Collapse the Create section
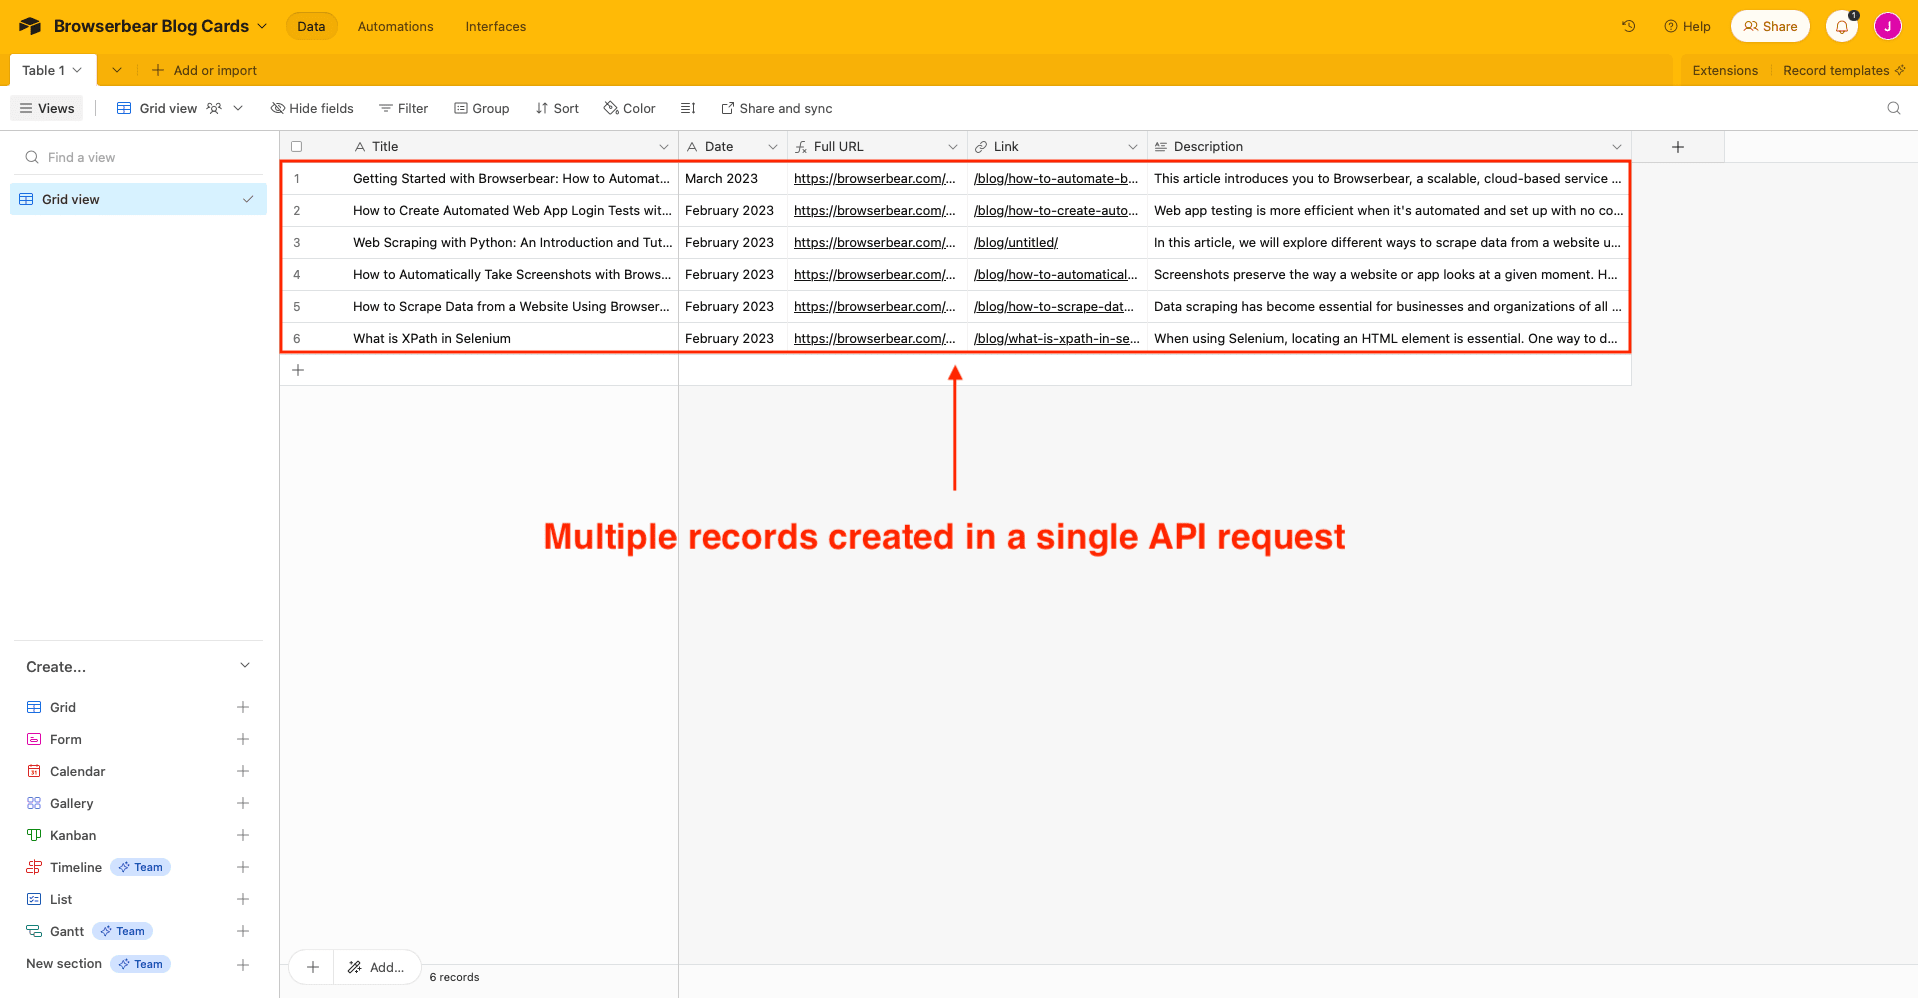Screen dimensions: 1918x998 (245, 666)
